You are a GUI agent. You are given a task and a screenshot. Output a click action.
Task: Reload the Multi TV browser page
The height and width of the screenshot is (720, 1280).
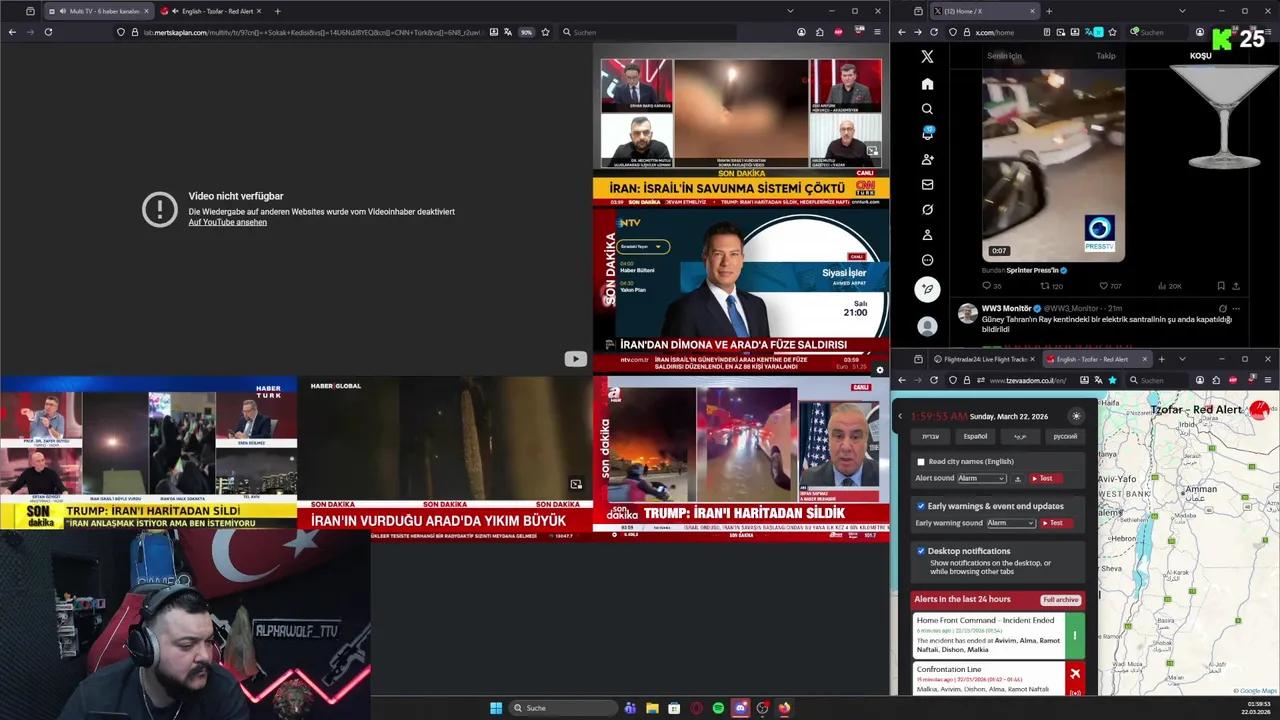(x=48, y=32)
